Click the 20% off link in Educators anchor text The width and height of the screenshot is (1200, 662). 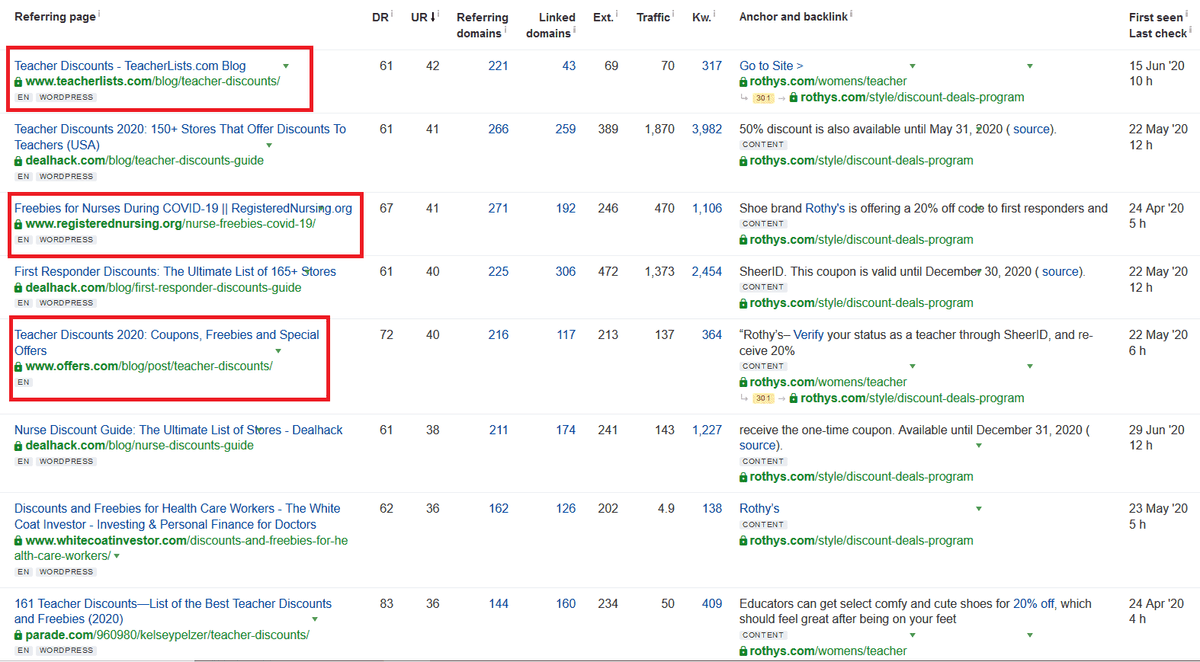click(x=1035, y=603)
